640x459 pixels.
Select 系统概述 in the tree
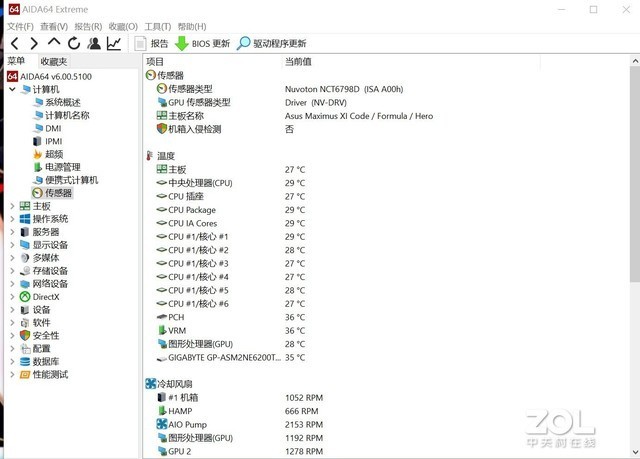click(57, 102)
